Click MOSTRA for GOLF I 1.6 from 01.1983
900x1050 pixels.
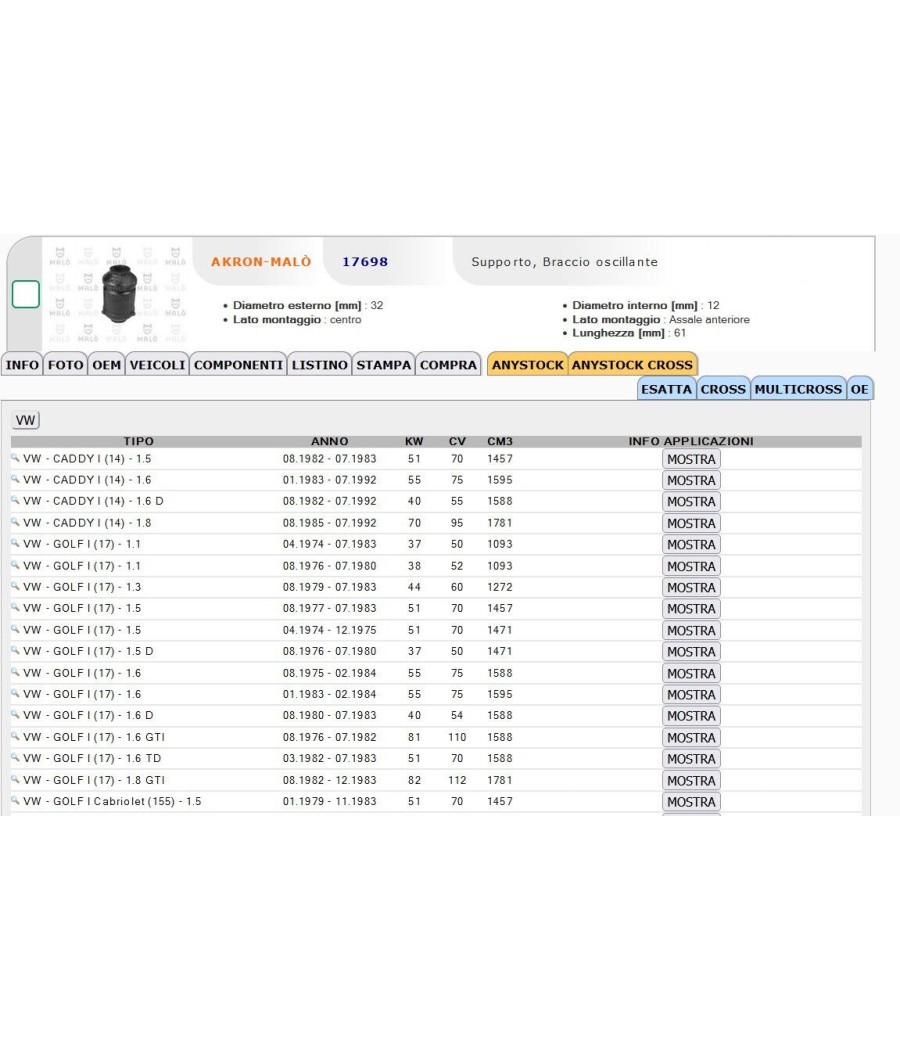click(x=691, y=695)
